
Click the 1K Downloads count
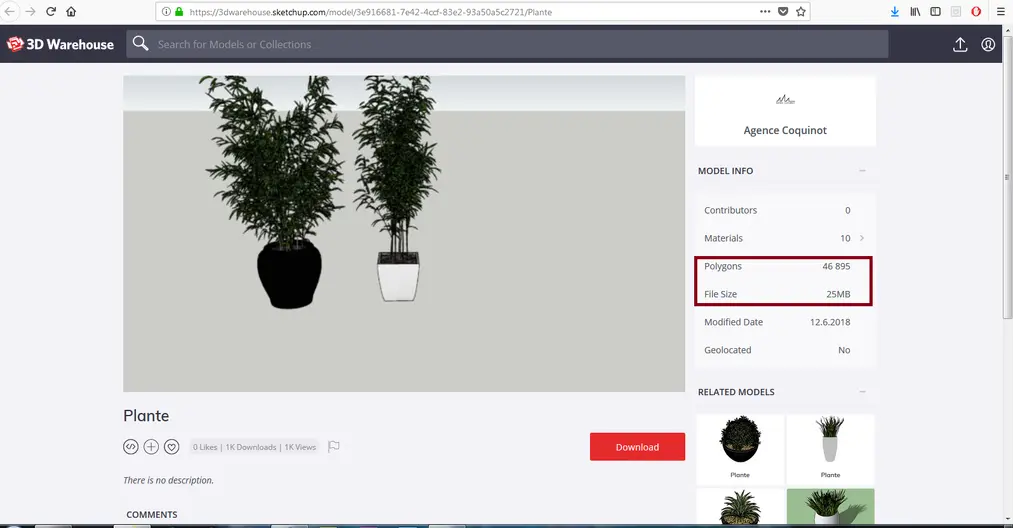click(x=251, y=447)
